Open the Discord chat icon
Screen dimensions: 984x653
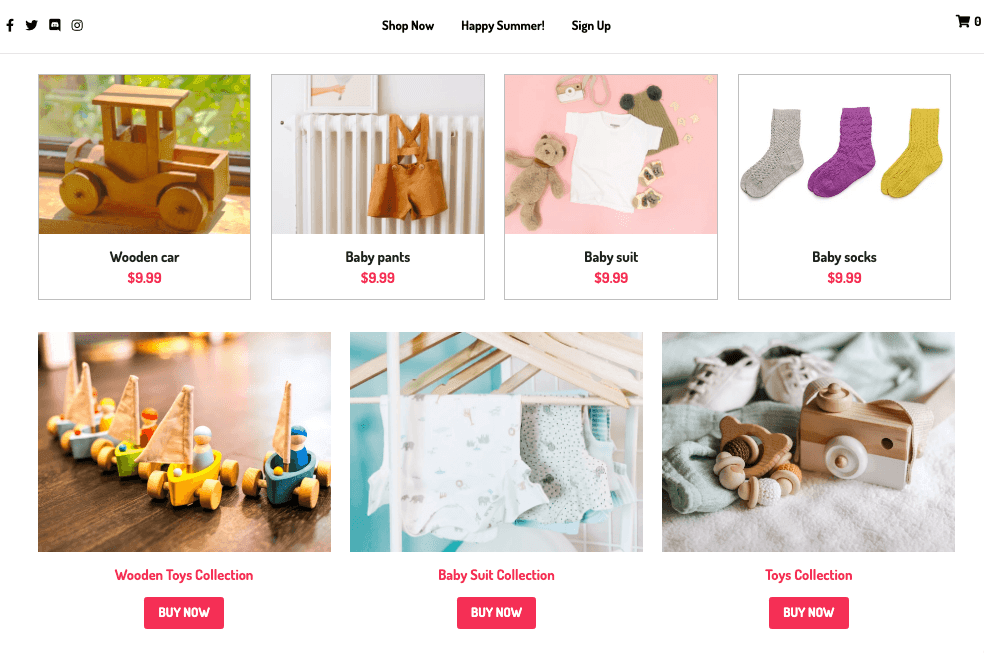(x=55, y=25)
